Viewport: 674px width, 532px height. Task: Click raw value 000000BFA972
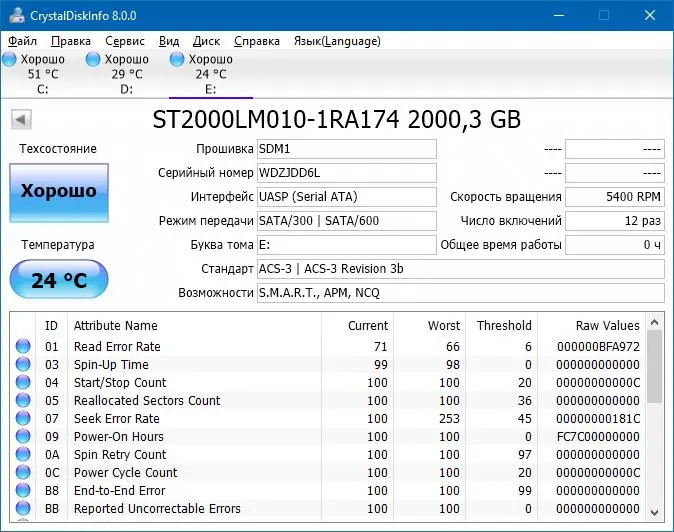[598, 346]
